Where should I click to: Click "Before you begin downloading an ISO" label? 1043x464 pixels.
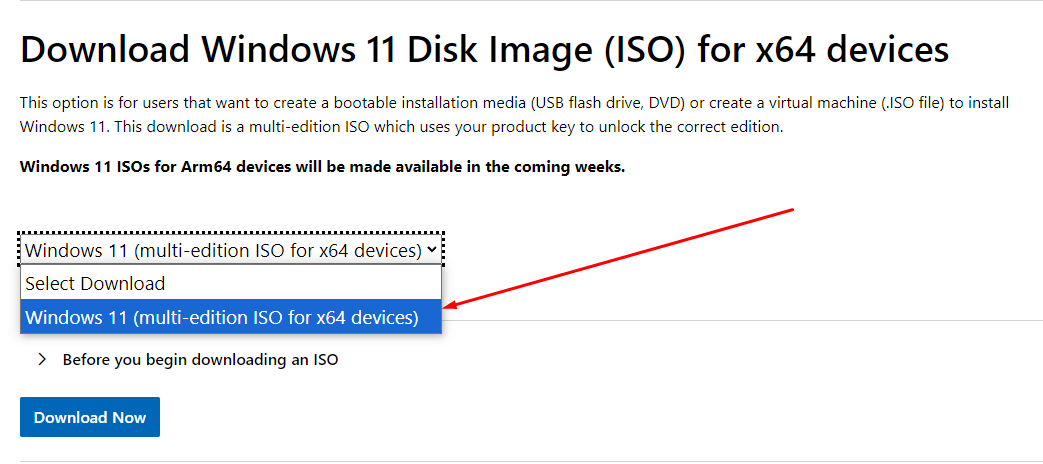(x=200, y=360)
